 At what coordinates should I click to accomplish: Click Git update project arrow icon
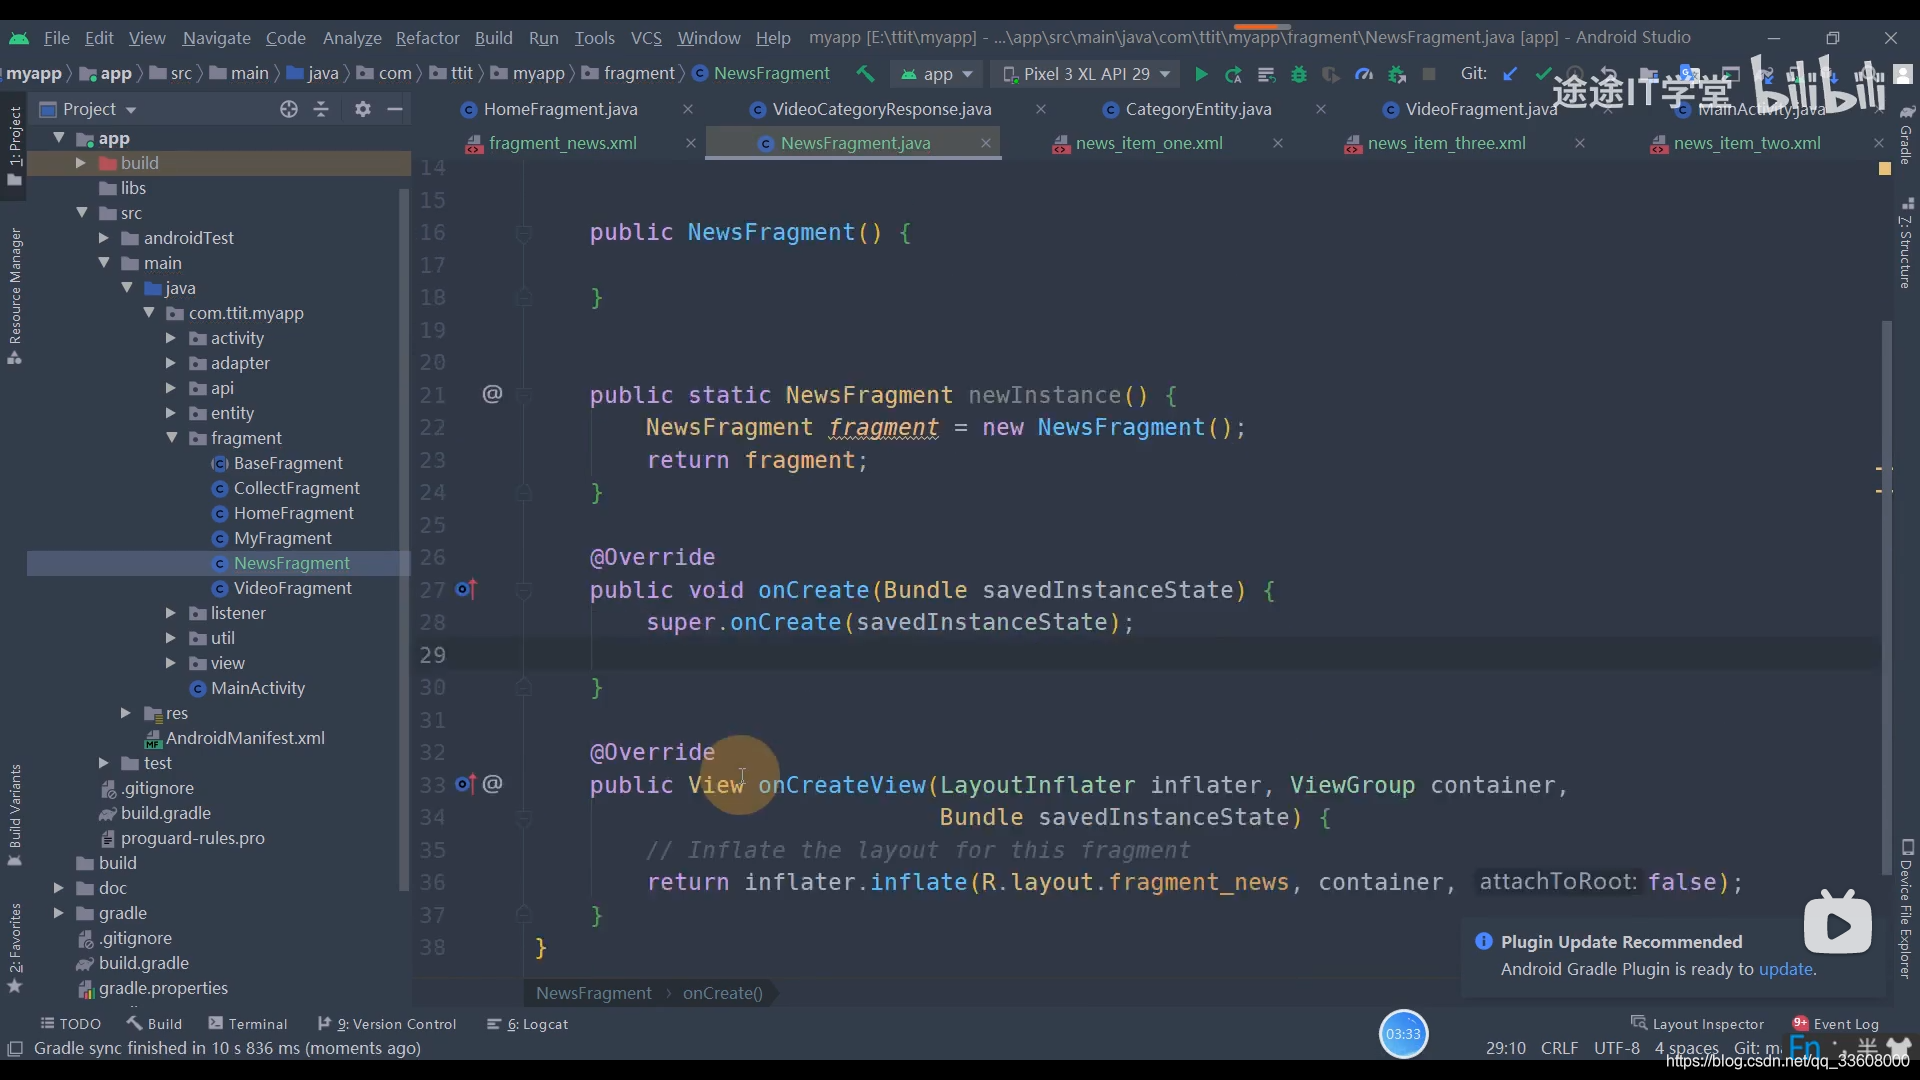(x=1510, y=74)
